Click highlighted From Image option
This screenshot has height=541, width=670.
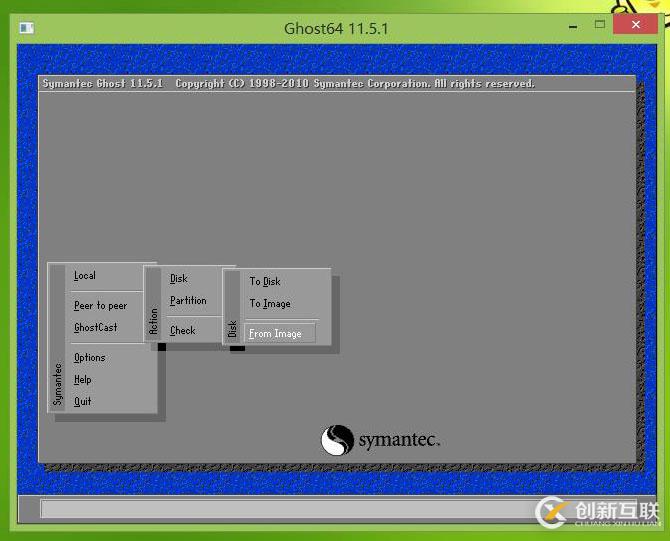[280, 333]
